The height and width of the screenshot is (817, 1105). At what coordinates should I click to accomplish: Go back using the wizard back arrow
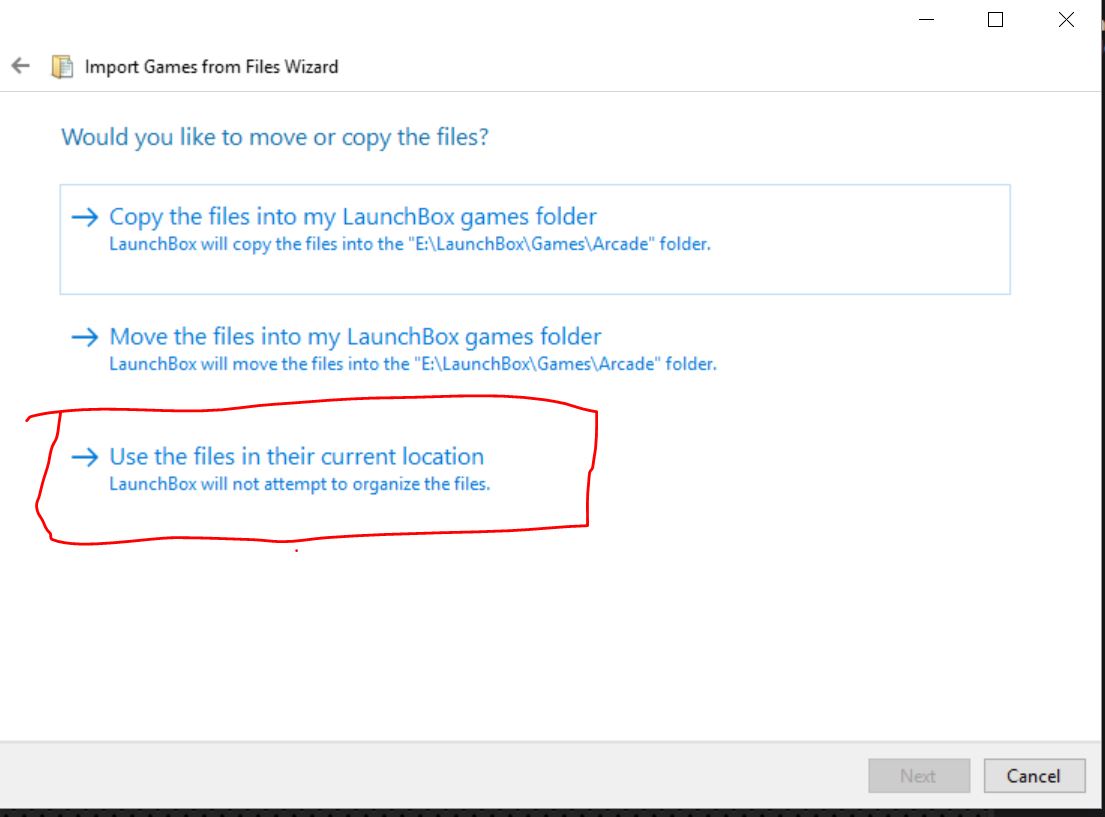(20, 66)
